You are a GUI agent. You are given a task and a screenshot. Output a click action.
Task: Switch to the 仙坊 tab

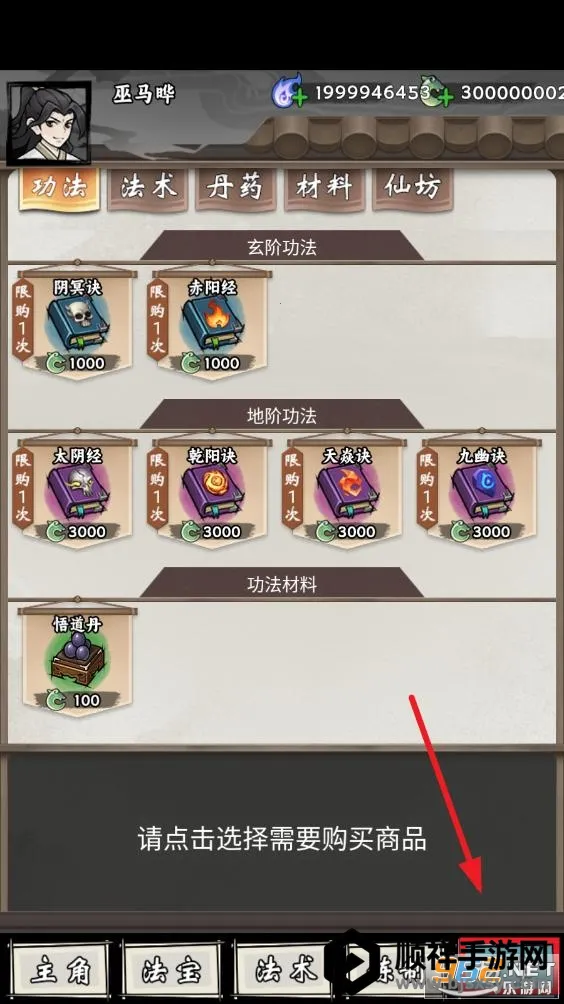412,188
